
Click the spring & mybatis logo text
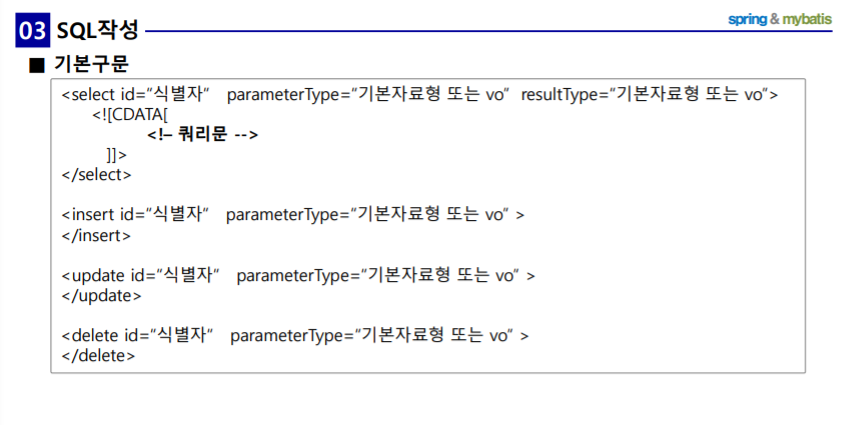pos(778,19)
